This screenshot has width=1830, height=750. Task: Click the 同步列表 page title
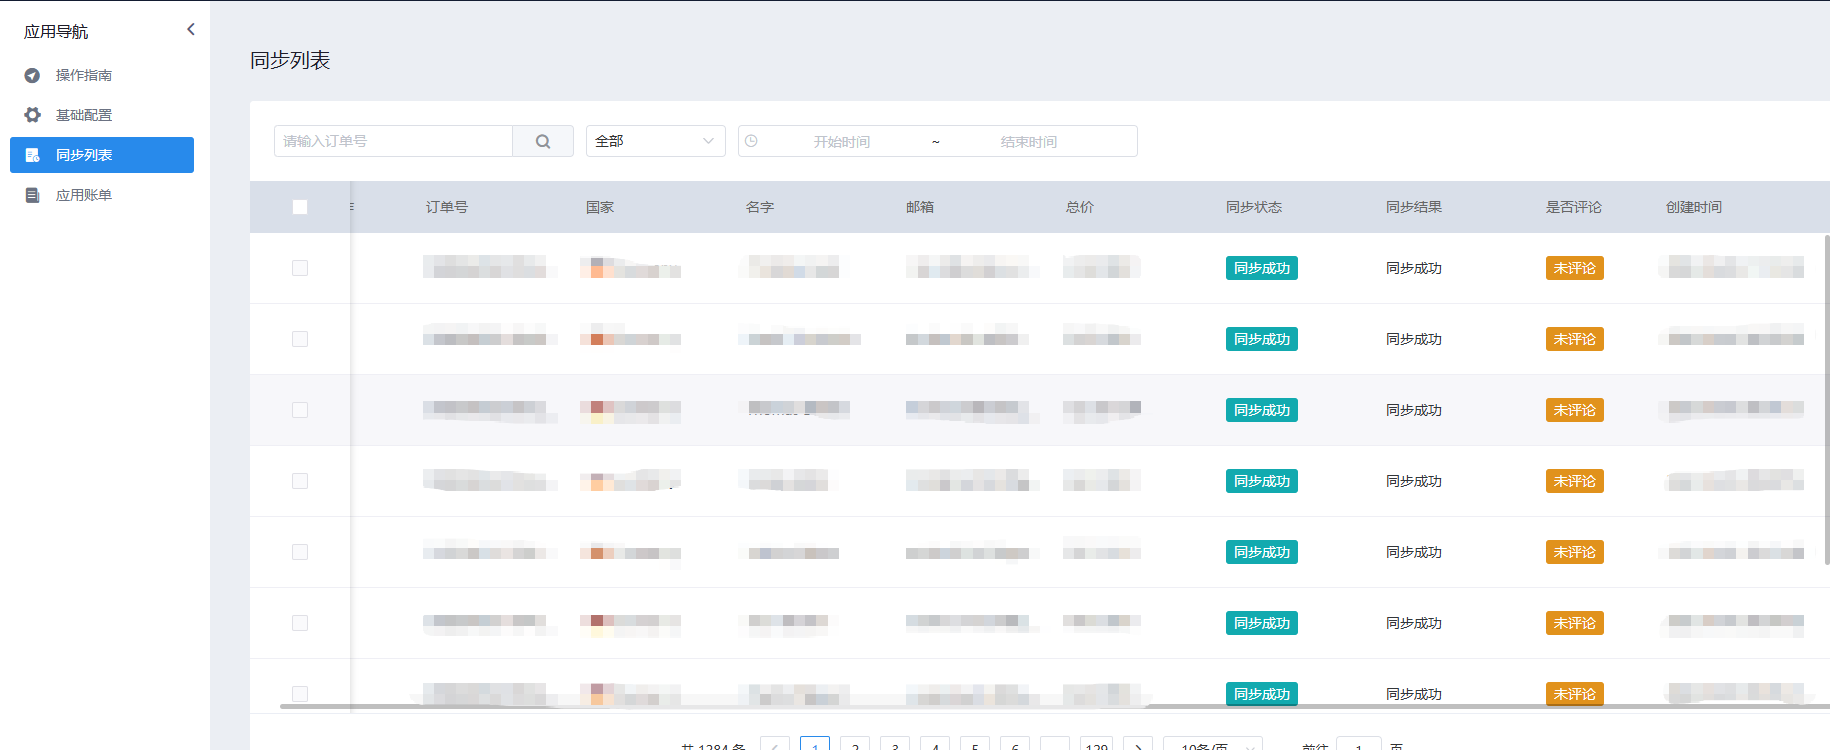pyautogui.click(x=290, y=60)
